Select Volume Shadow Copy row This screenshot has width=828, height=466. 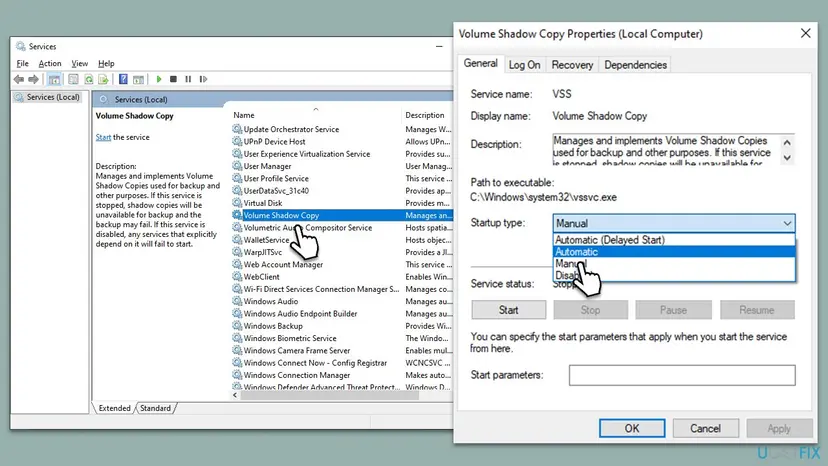[342, 216]
